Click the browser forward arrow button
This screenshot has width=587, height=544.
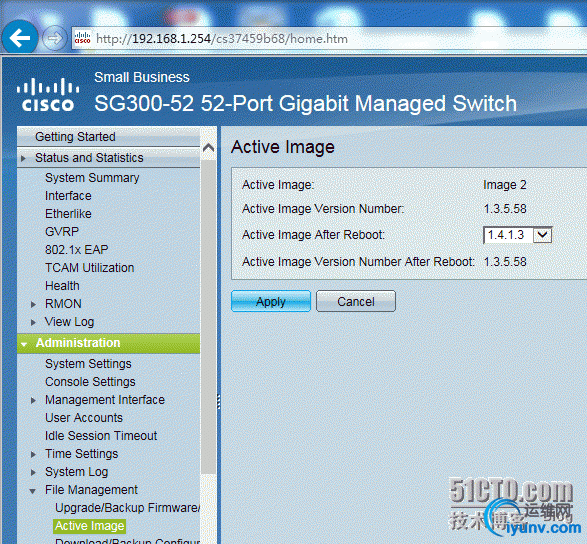(x=55, y=38)
